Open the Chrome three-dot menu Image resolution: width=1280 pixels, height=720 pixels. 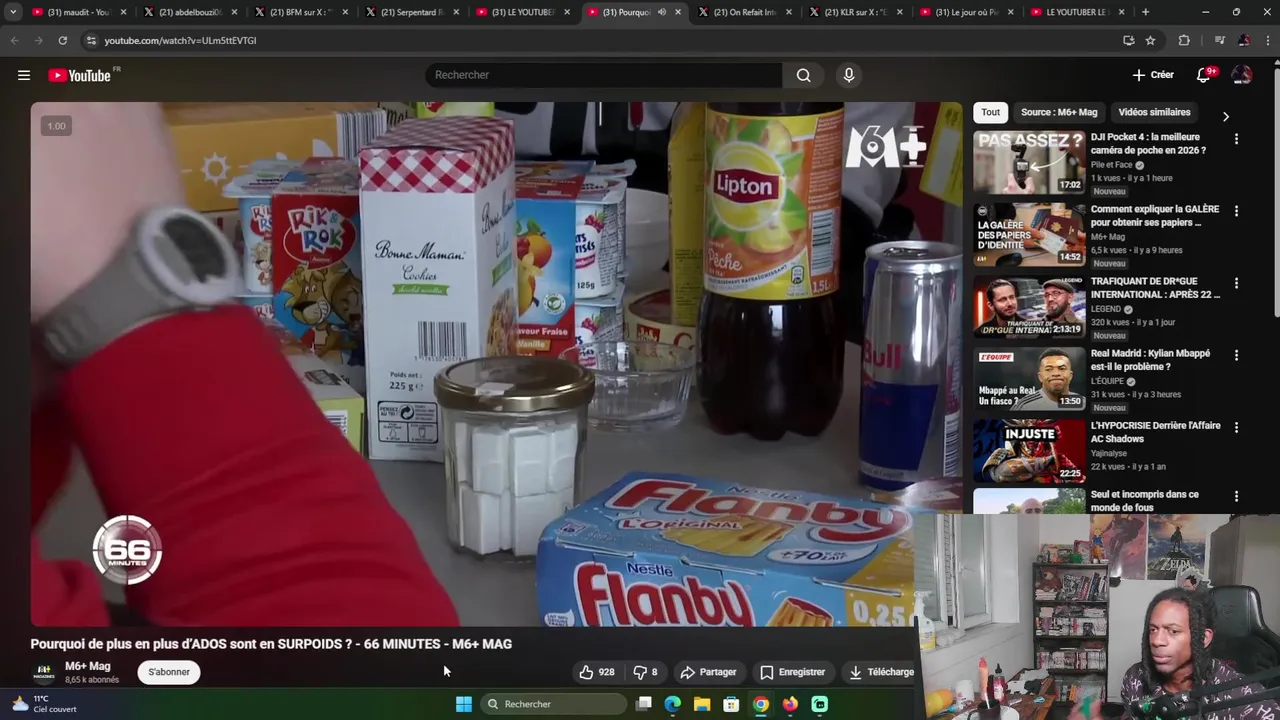[x=1266, y=40]
